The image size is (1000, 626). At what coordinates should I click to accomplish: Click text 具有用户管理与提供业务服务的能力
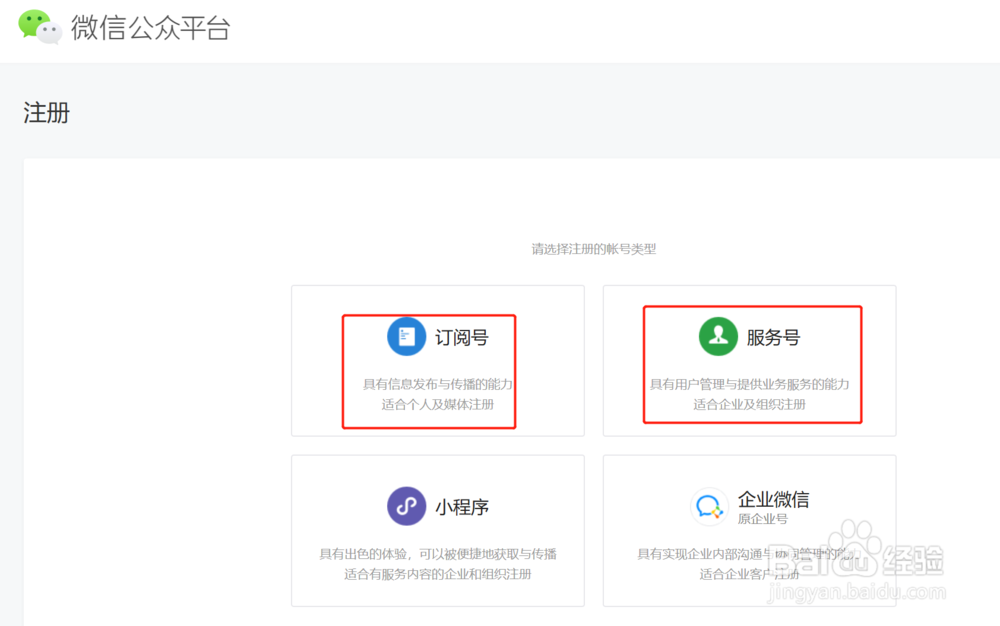coord(749,384)
